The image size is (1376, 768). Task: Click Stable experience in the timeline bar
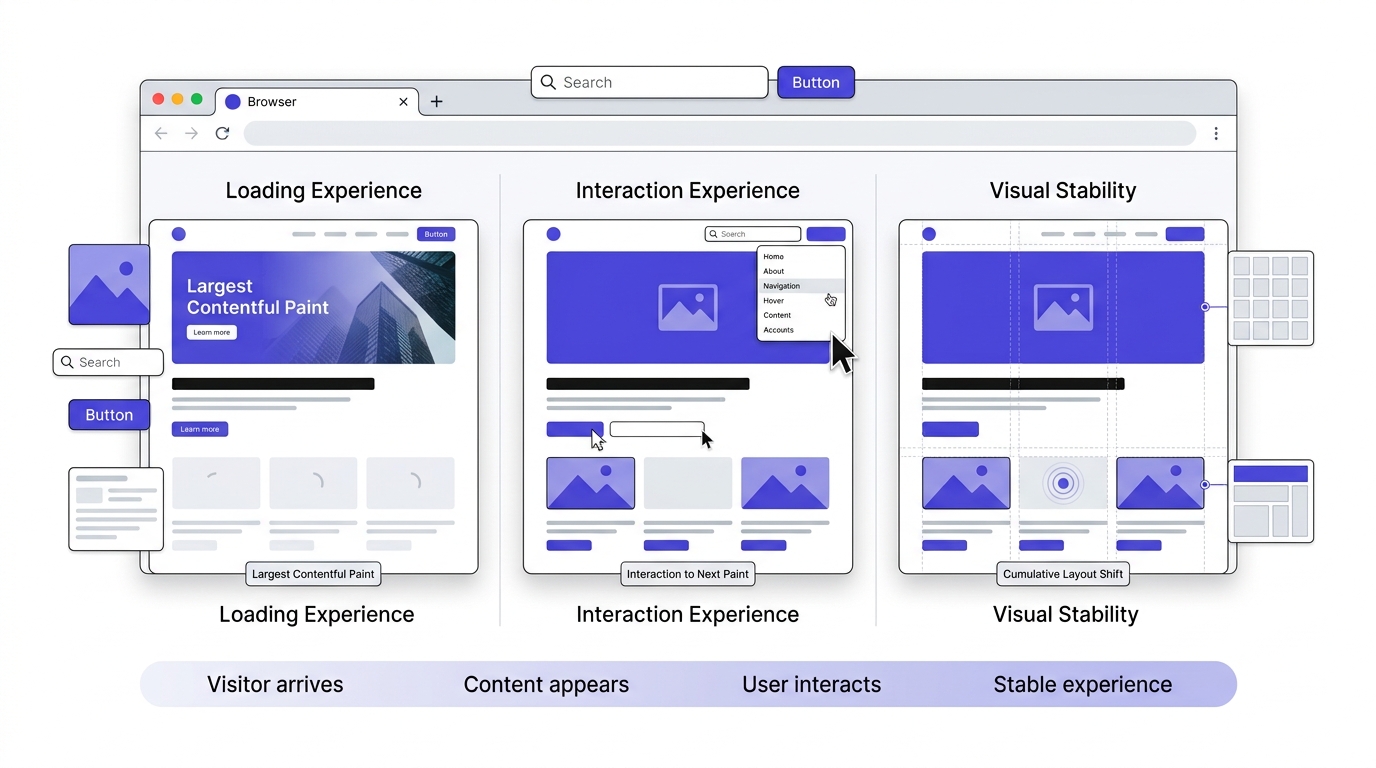1083,685
